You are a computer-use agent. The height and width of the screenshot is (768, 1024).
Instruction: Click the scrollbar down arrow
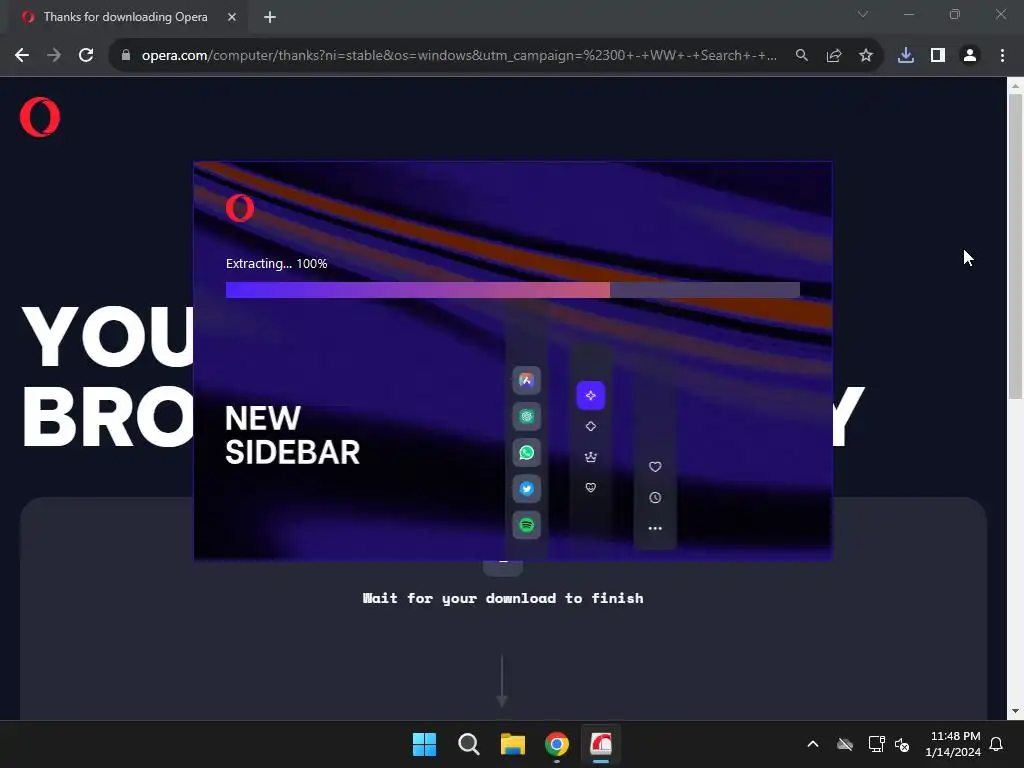click(x=1015, y=711)
